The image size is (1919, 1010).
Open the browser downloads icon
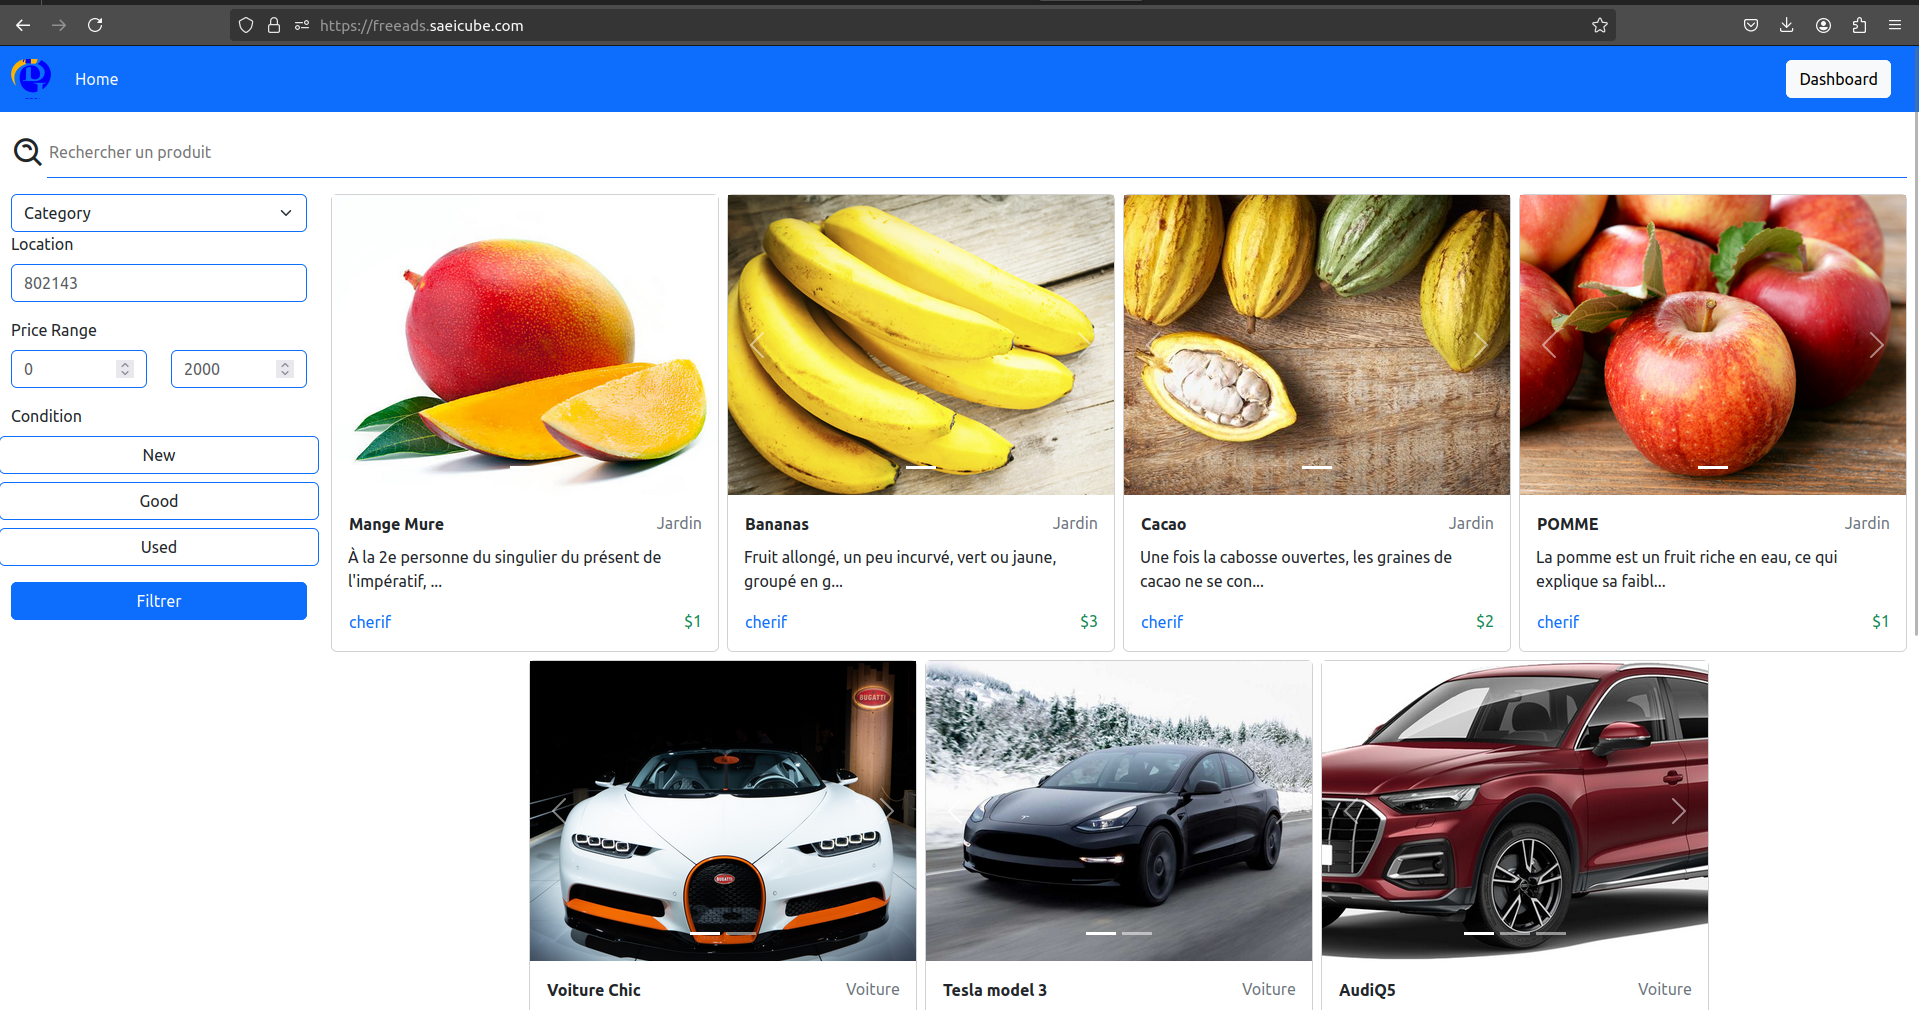tap(1786, 25)
